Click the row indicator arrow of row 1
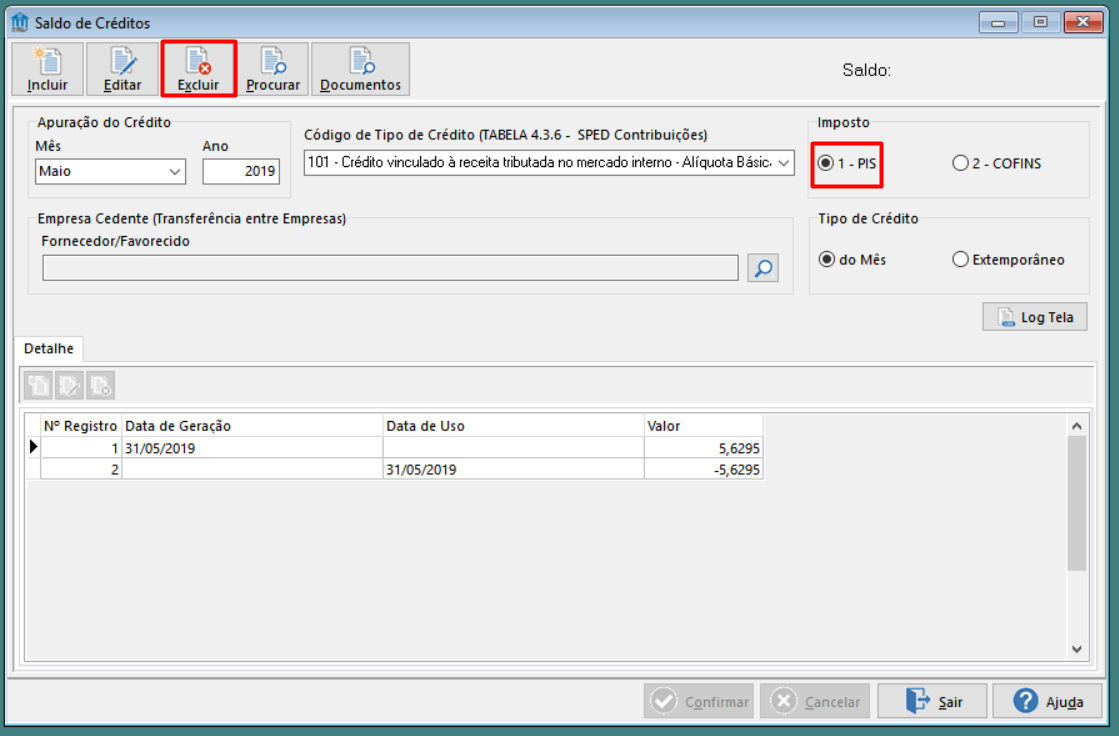 click(33, 448)
